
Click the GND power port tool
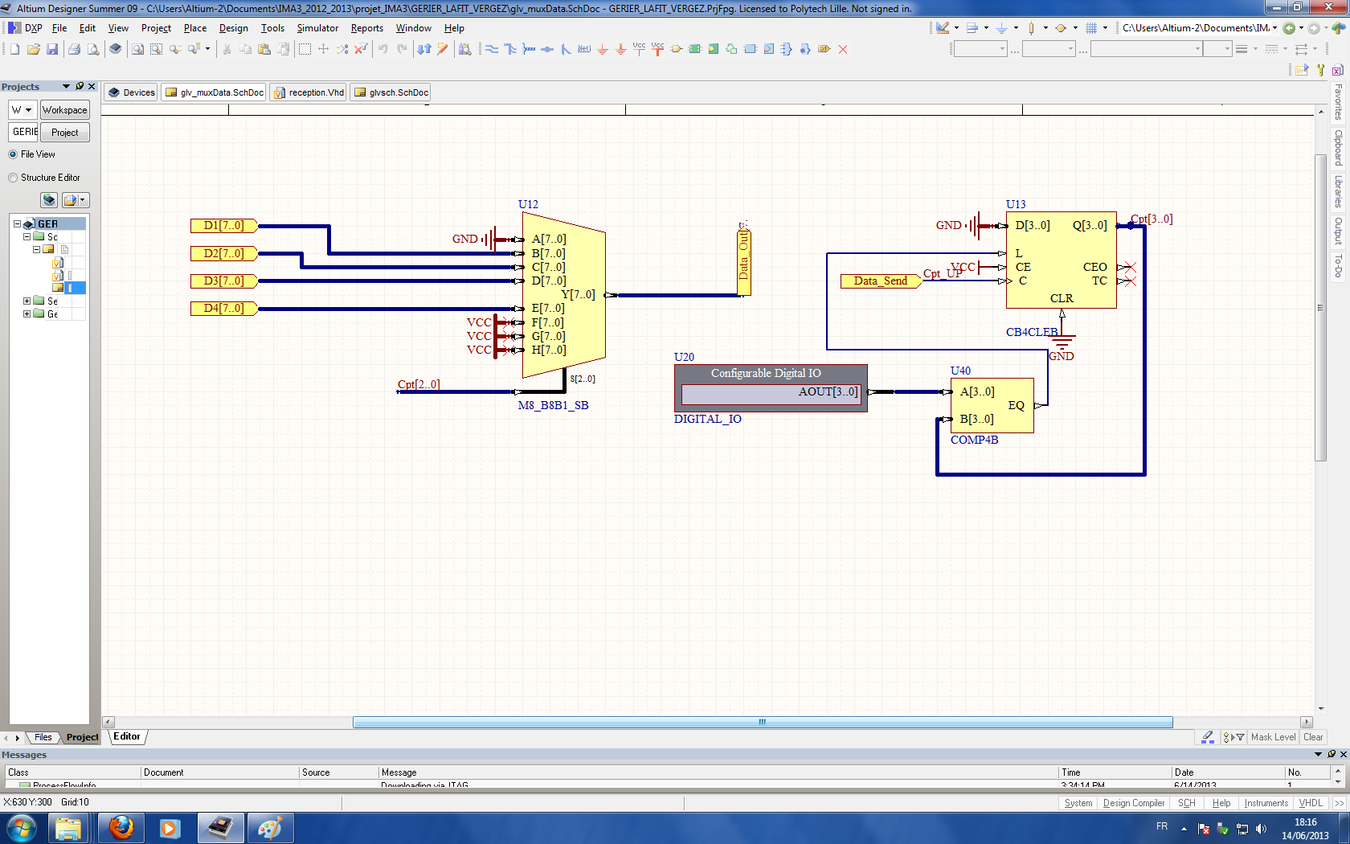[602, 49]
